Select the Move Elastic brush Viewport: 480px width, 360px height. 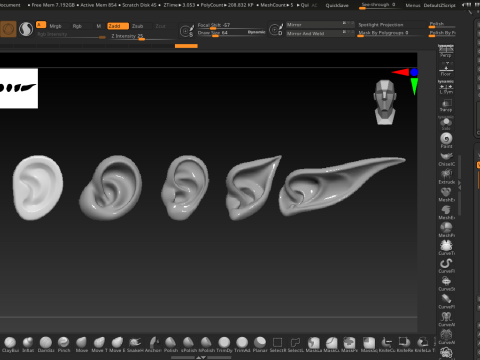(117, 344)
